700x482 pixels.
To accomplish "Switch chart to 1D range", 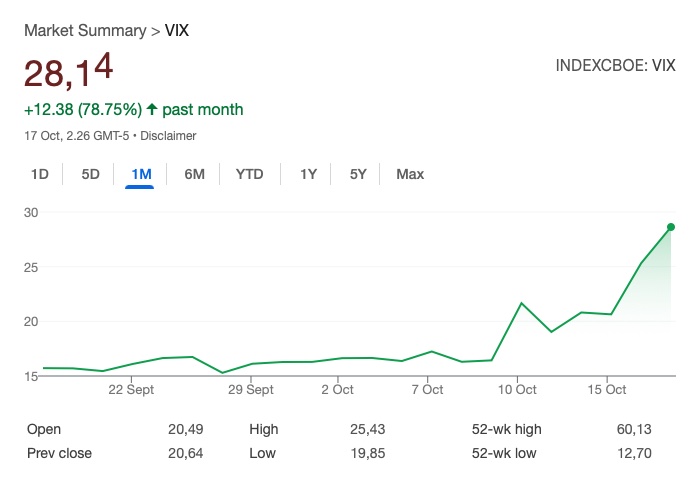I will tap(40, 174).
